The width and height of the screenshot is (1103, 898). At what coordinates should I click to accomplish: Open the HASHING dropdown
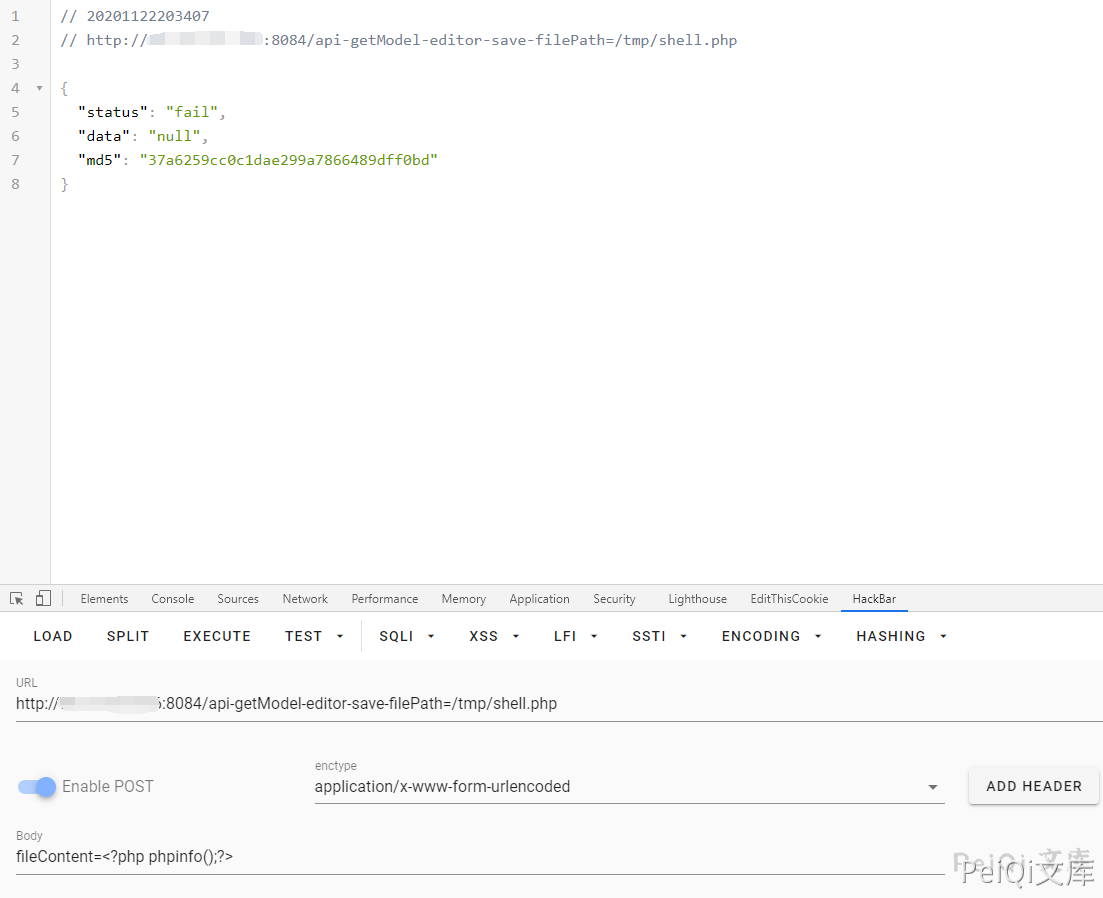point(901,636)
